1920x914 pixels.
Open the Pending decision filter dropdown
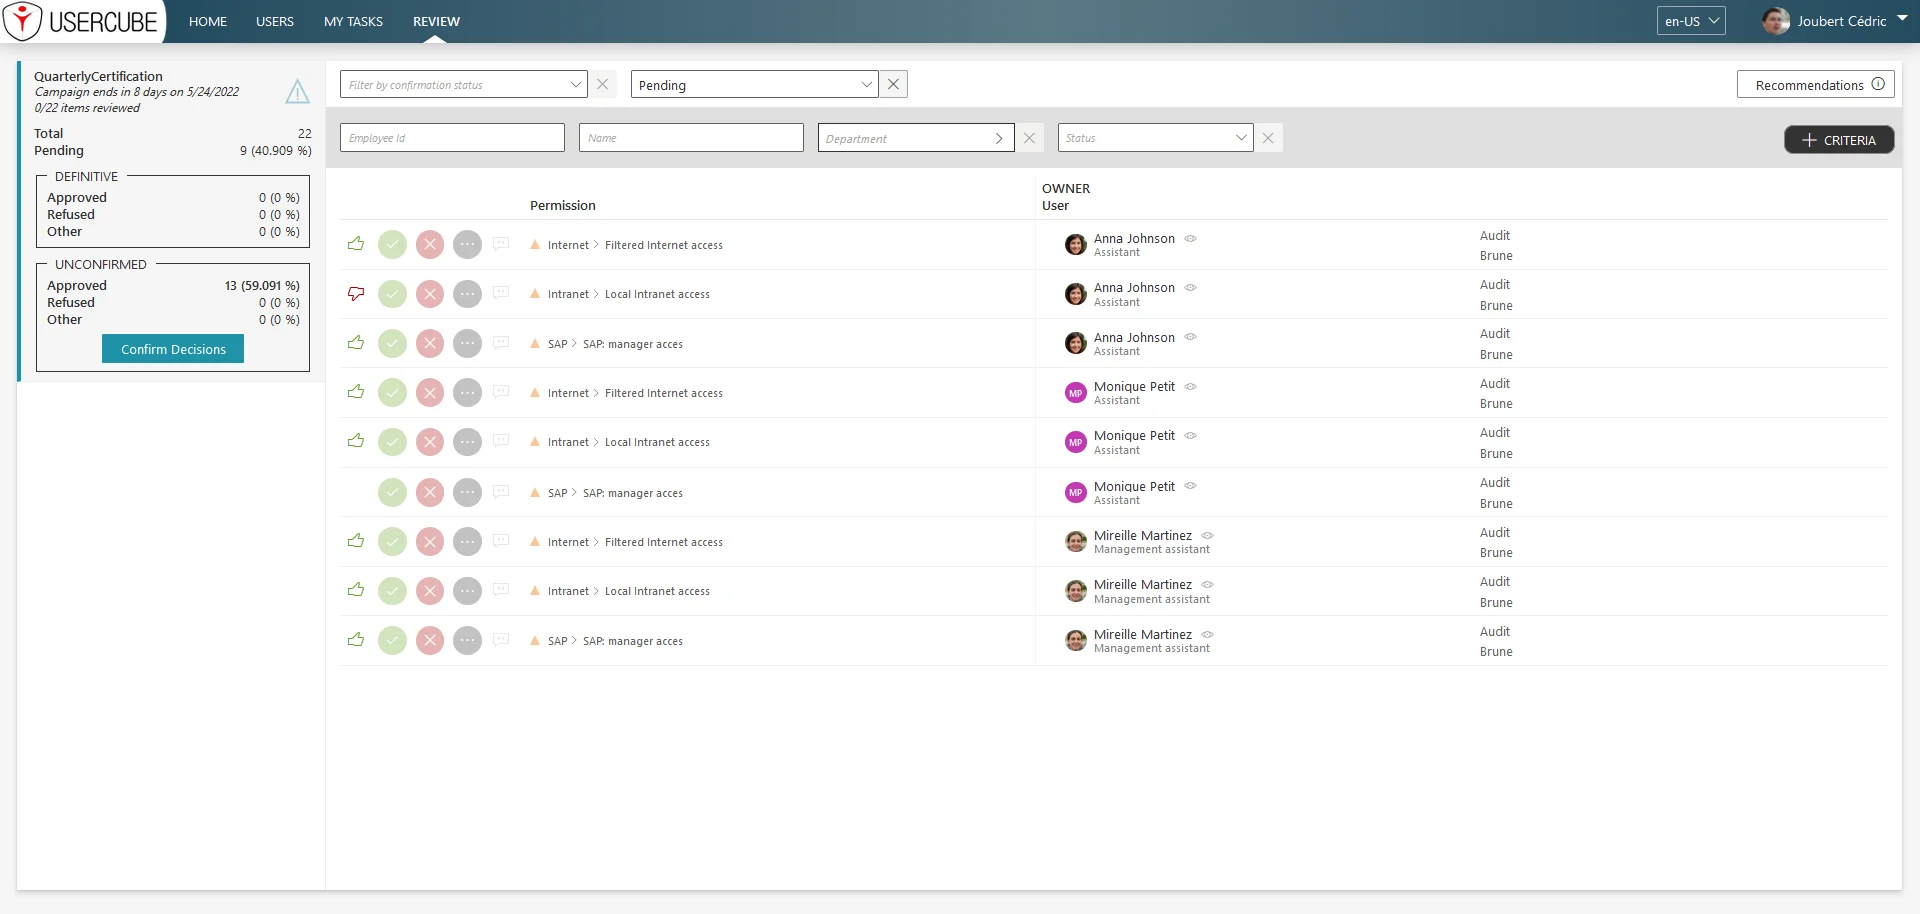click(754, 85)
